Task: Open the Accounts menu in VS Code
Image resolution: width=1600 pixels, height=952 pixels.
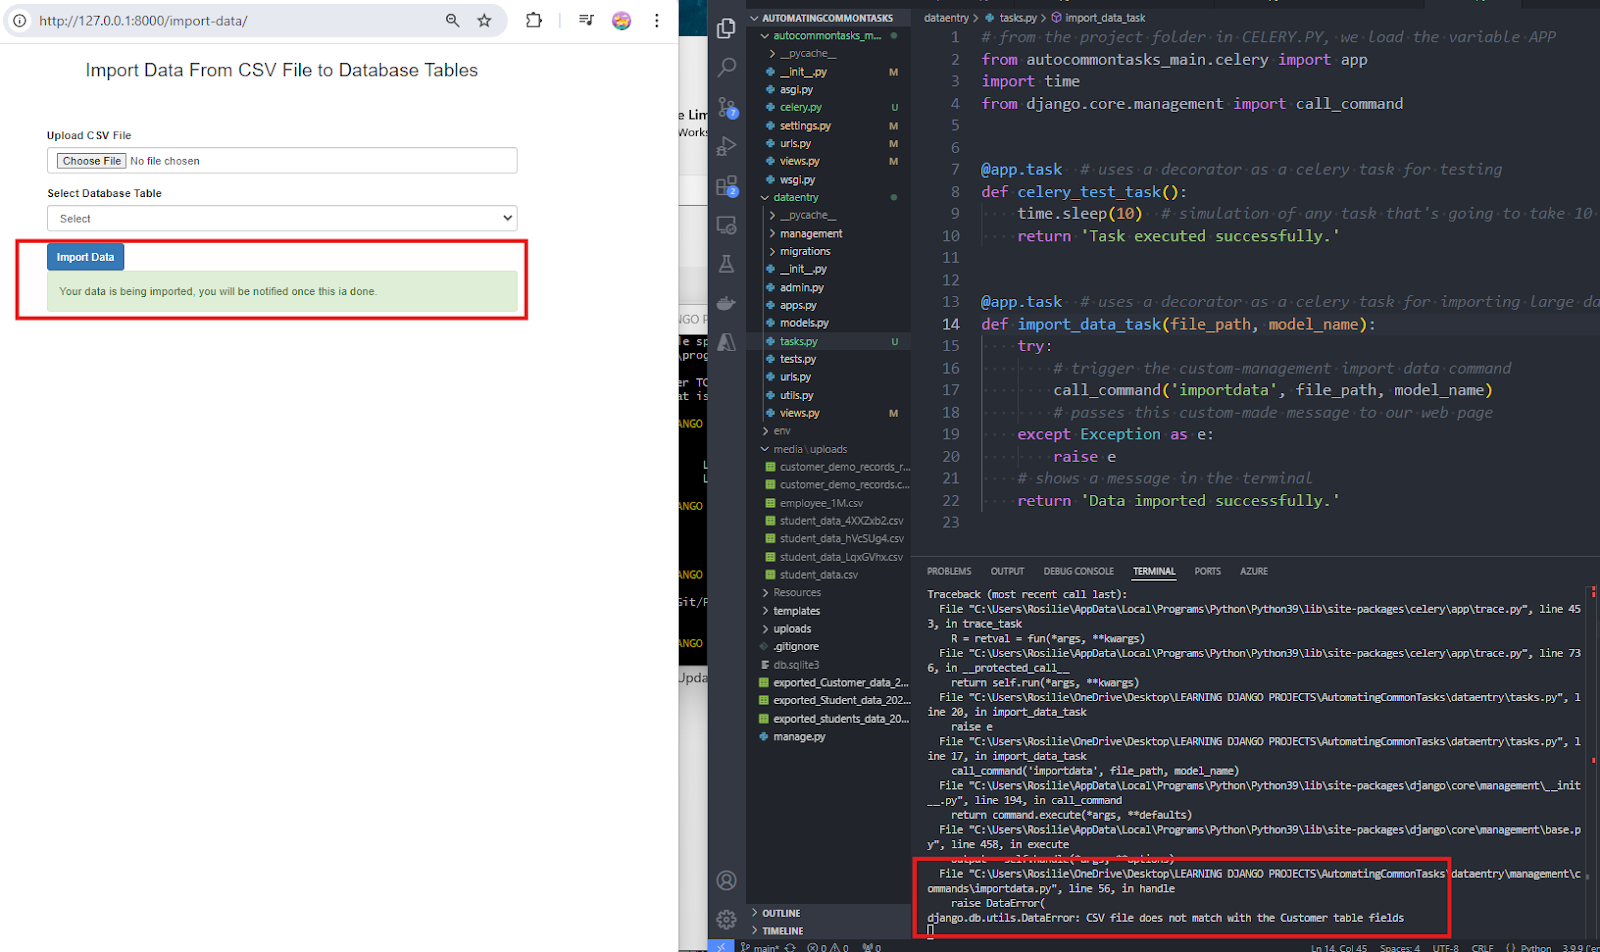Action: 727,881
